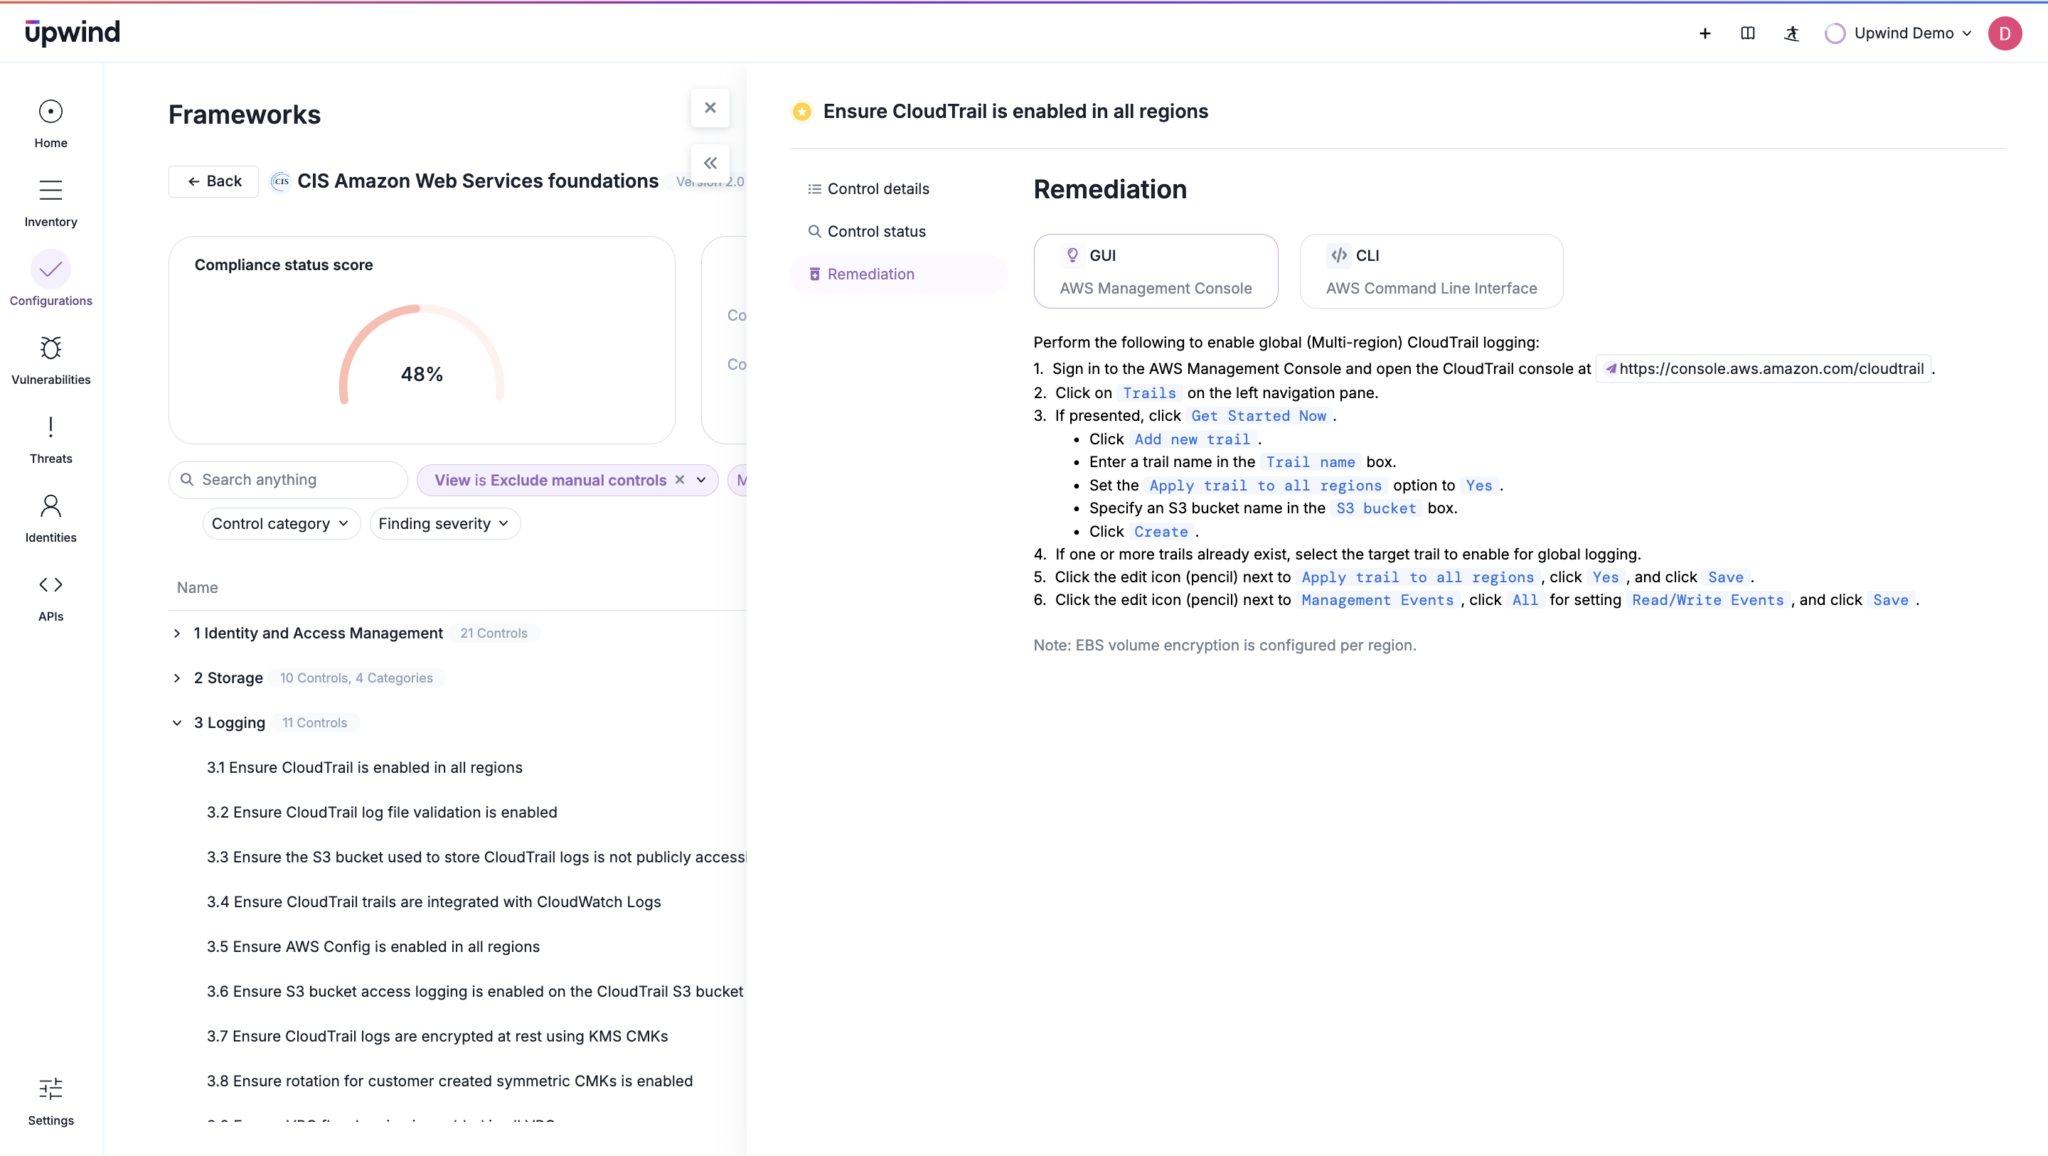
Task: Expand 1 Identity and Access Management
Action: 177,633
